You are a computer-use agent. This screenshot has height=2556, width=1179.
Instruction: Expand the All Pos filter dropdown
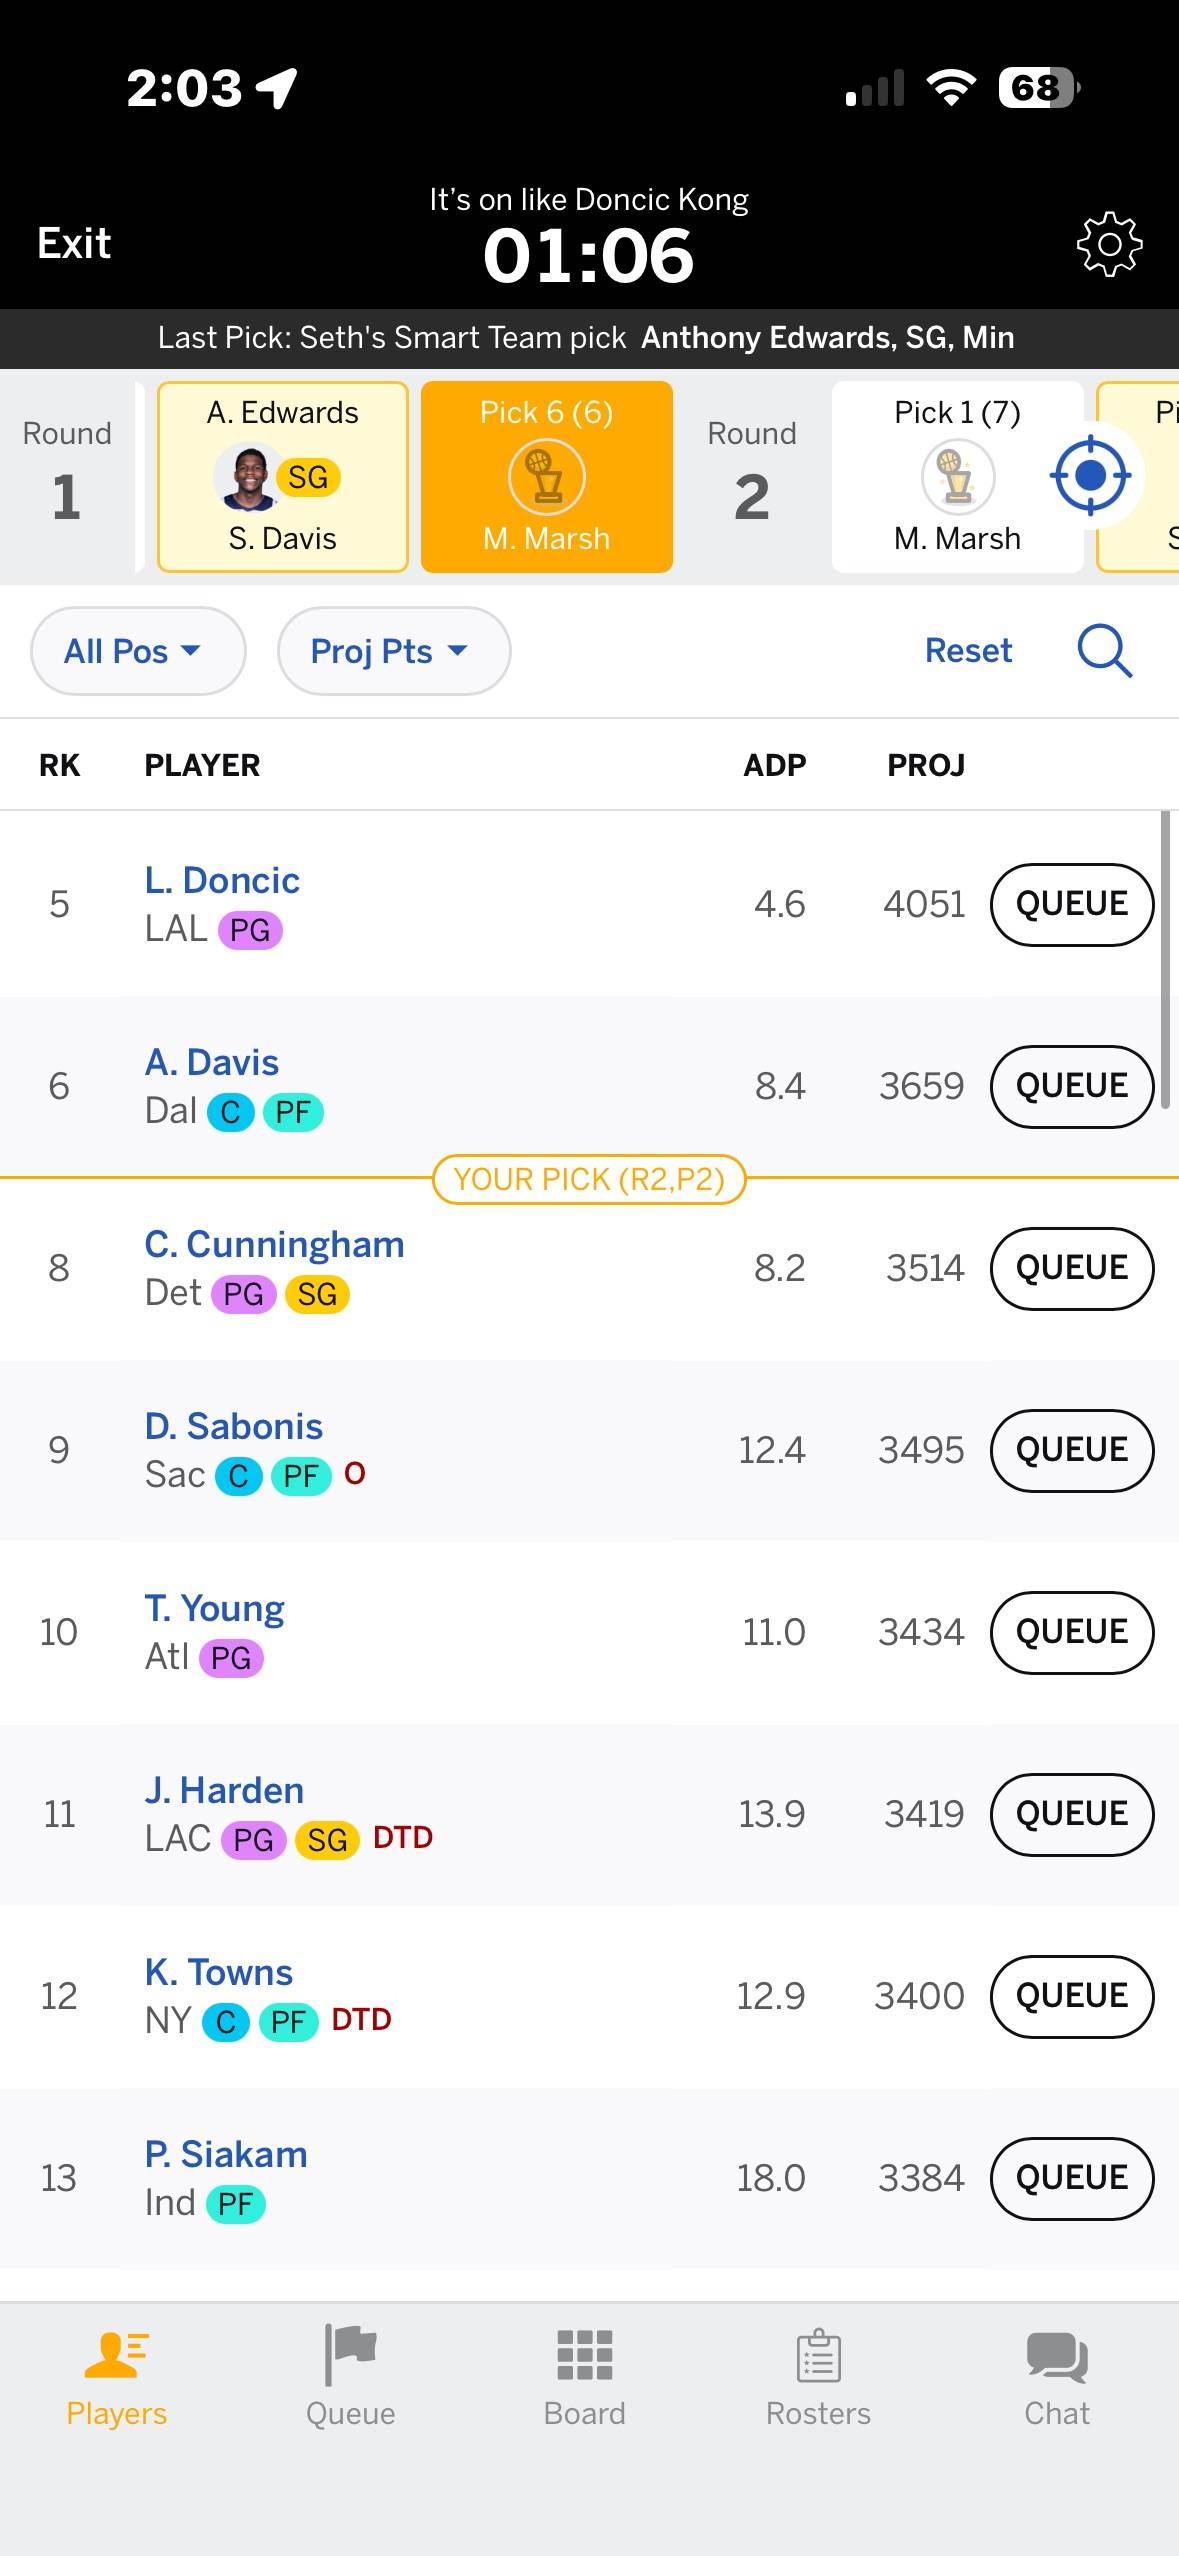point(138,651)
